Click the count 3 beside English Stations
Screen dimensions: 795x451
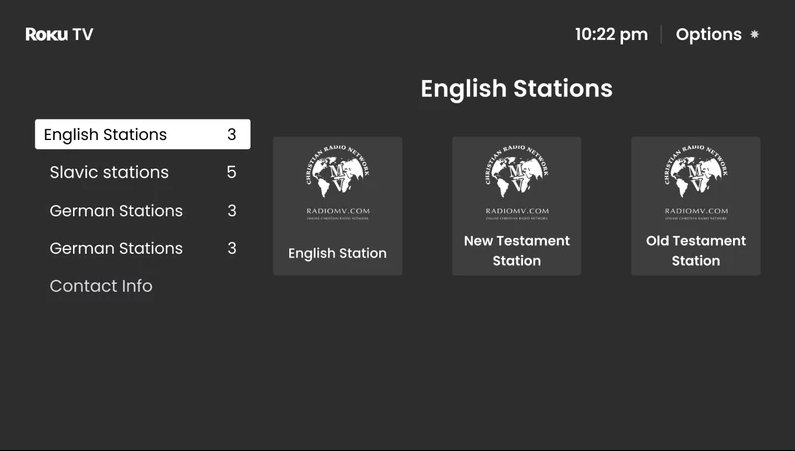pos(232,134)
